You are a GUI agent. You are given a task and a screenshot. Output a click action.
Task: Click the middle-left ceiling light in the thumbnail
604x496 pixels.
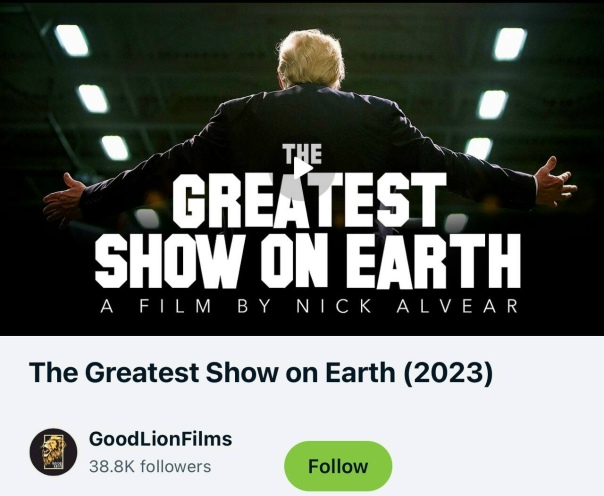click(93, 99)
